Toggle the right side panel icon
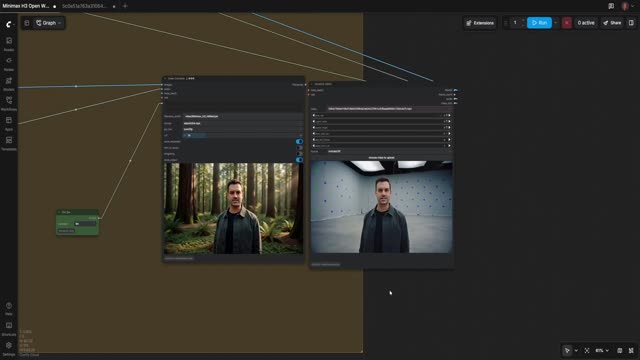640x360 pixels. click(631, 23)
